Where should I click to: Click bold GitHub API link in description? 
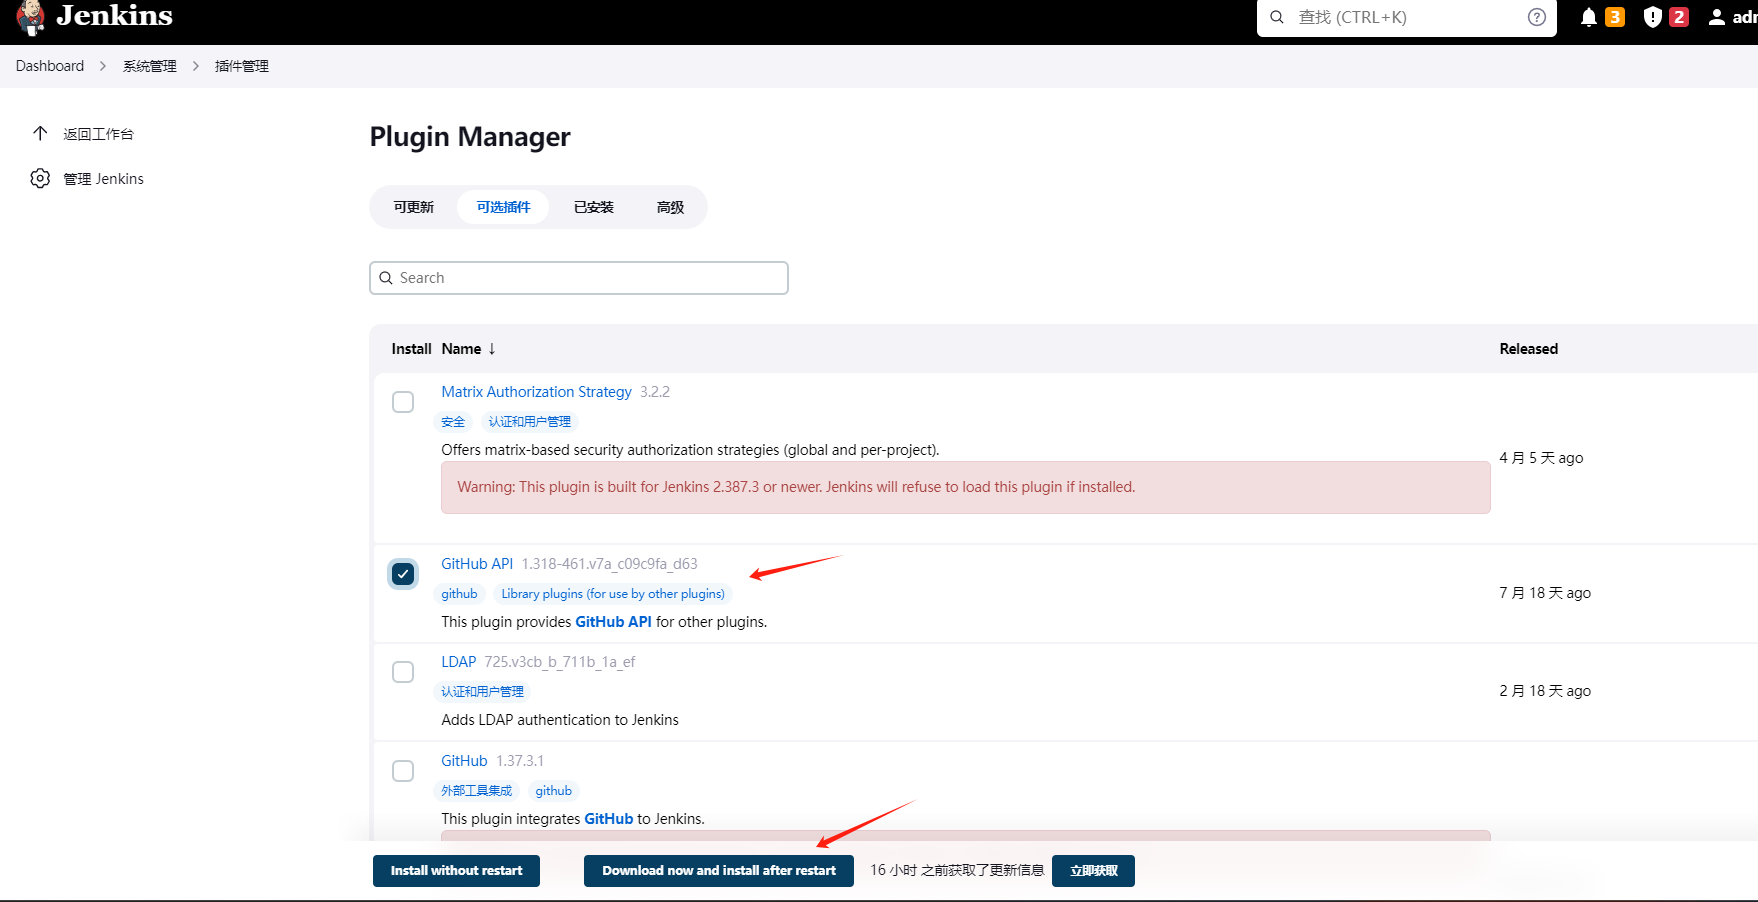[613, 622]
